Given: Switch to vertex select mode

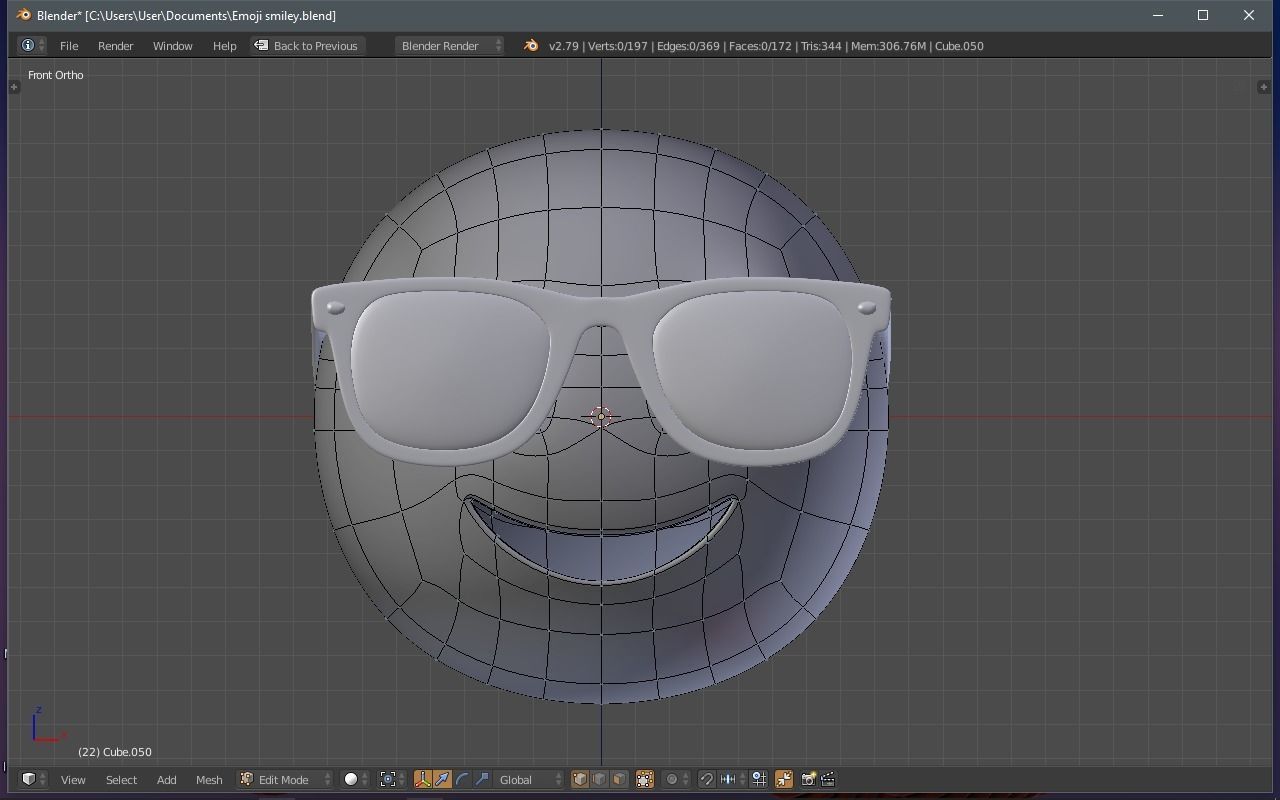Looking at the screenshot, I should pos(579,779).
